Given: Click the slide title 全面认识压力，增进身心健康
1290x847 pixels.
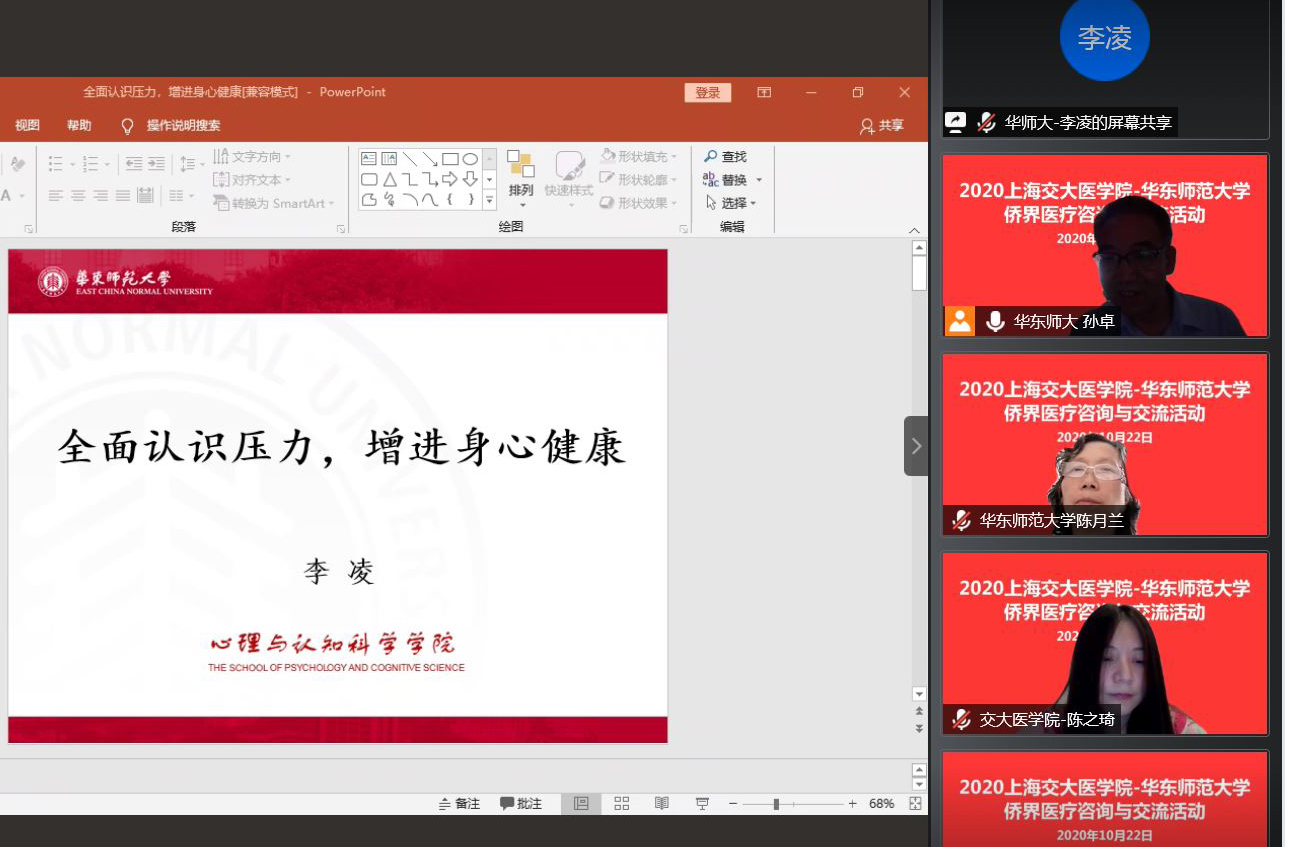Looking at the screenshot, I should click(341, 446).
